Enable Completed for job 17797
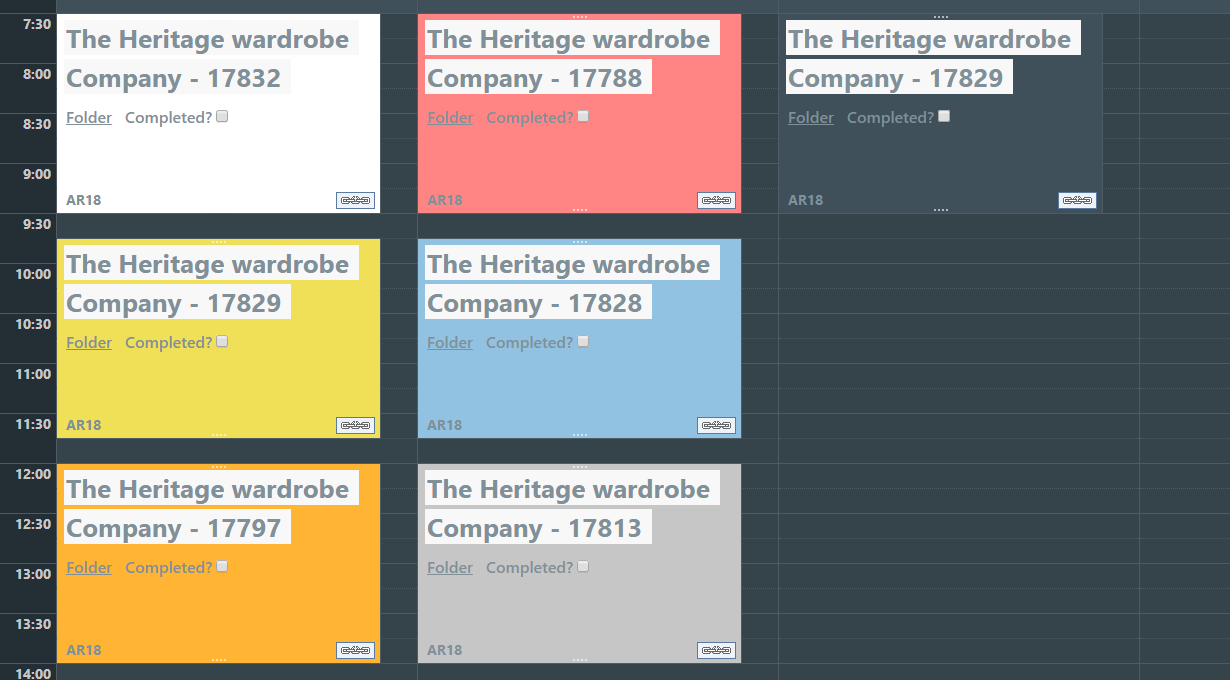Image resolution: width=1230 pixels, height=680 pixels. point(222,566)
